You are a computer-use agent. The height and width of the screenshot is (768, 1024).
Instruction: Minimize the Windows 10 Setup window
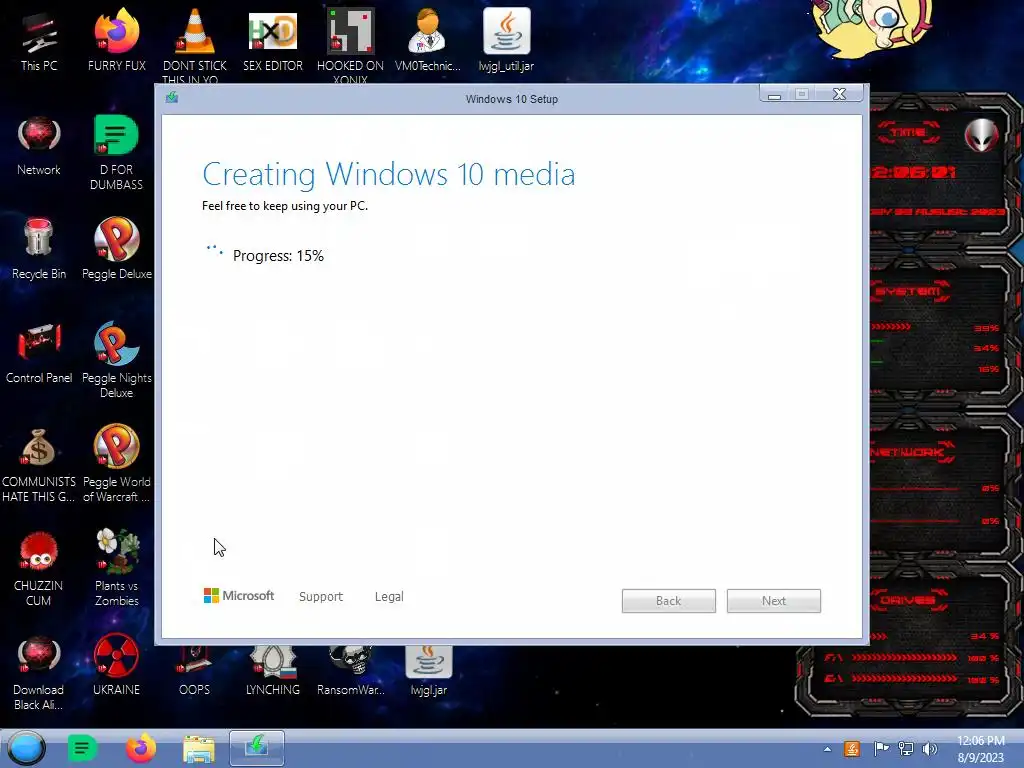pos(775,95)
